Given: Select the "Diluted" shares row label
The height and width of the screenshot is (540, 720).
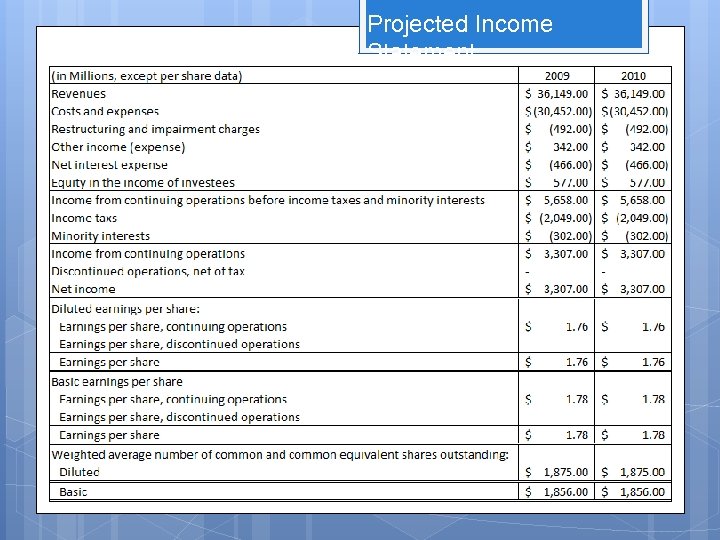Looking at the screenshot, I should pos(79,472).
